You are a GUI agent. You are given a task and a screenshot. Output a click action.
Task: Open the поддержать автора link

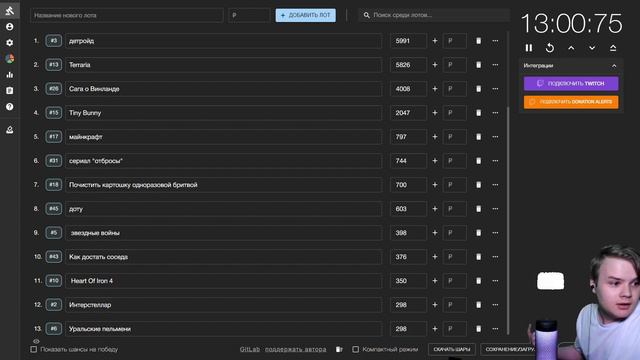click(x=296, y=349)
